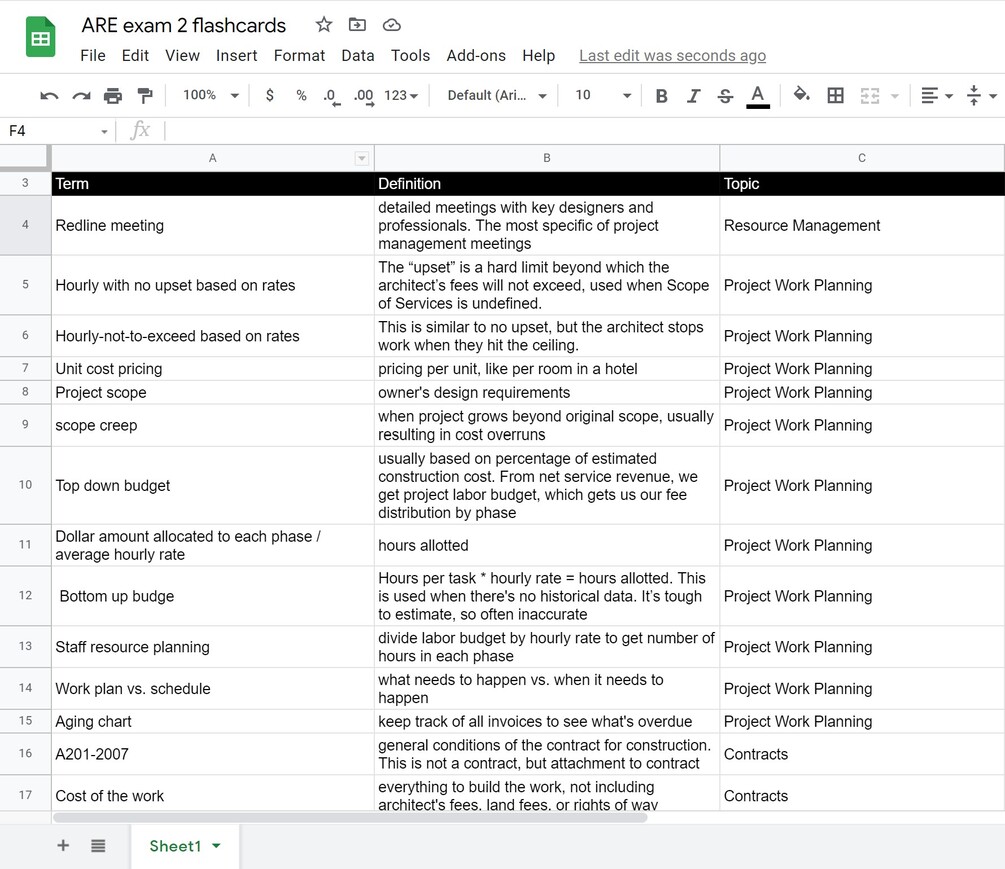Open the View menu

point(182,56)
